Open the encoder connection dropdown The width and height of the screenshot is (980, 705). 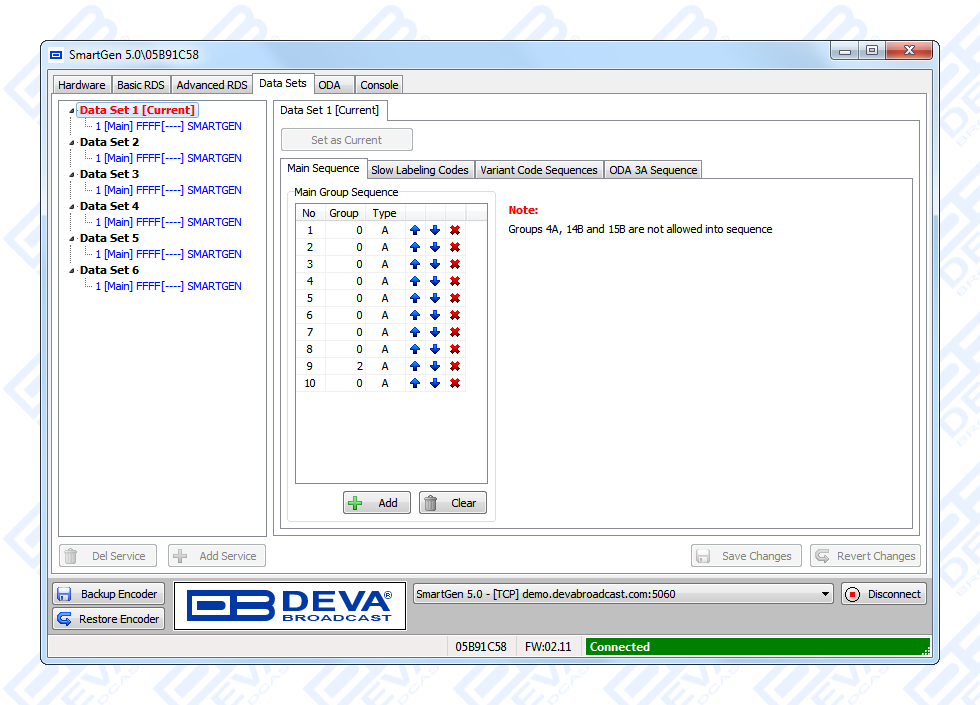click(825, 594)
